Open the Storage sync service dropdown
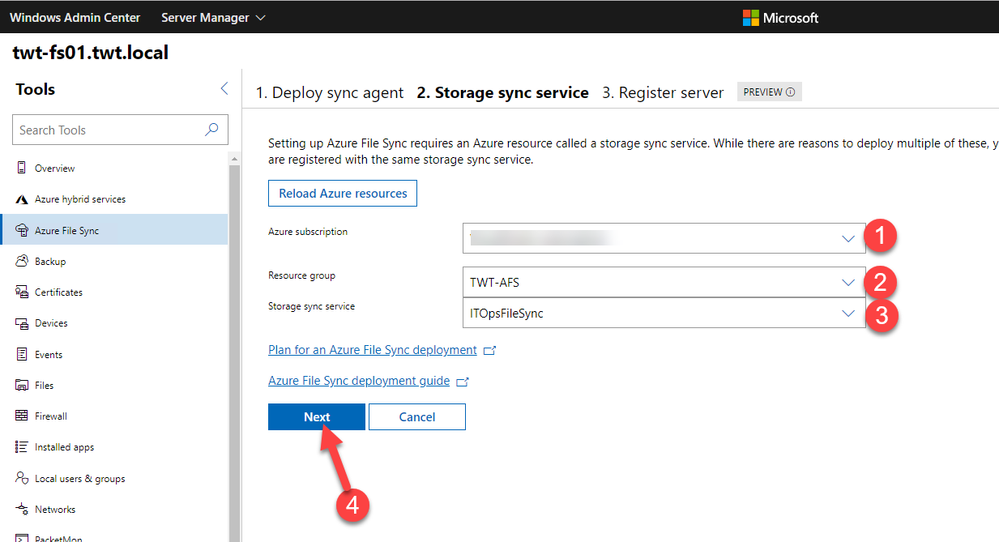The height and width of the screenshot is (542, 999). [664, 313]
